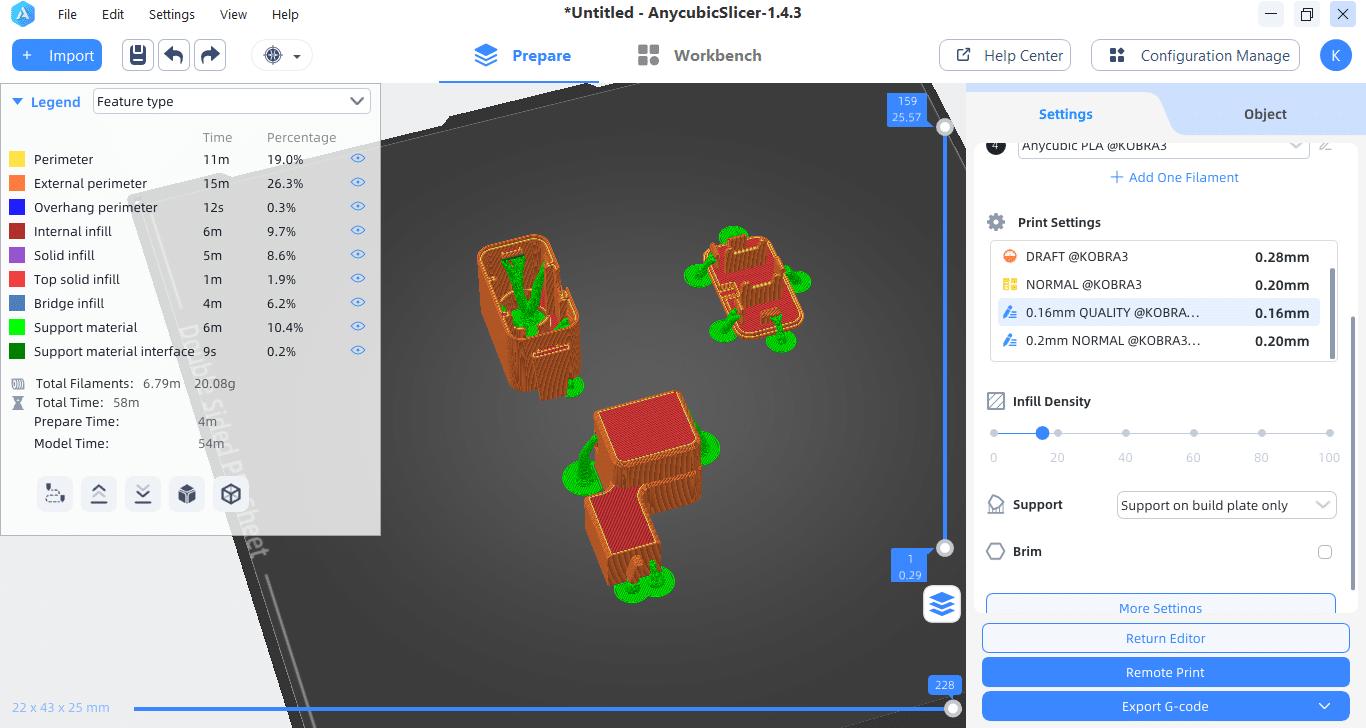Click the layers stack icon in viewport

[942, 604]
